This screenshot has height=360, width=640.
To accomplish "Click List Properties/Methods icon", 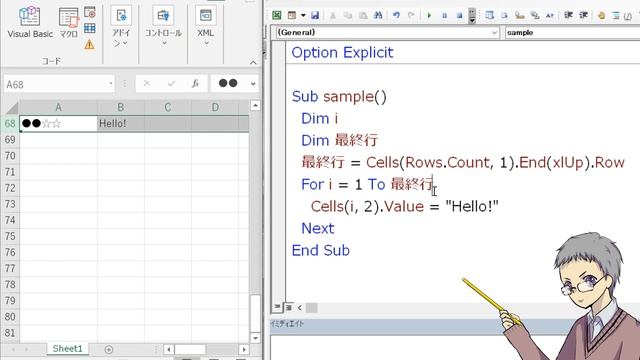I will [489, 16].
